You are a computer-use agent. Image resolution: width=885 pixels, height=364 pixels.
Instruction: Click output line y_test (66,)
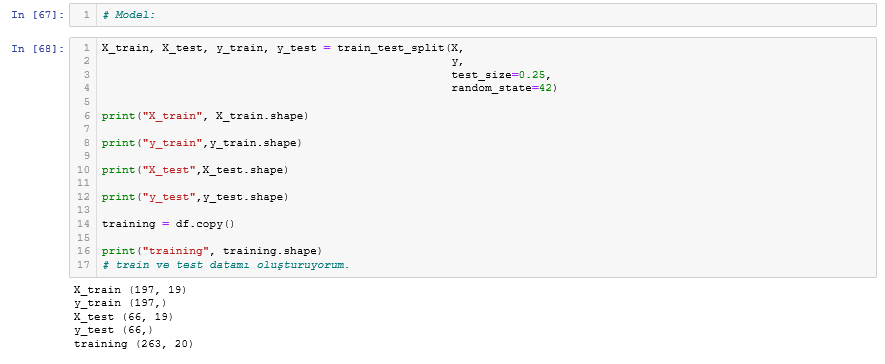point(113,330)
